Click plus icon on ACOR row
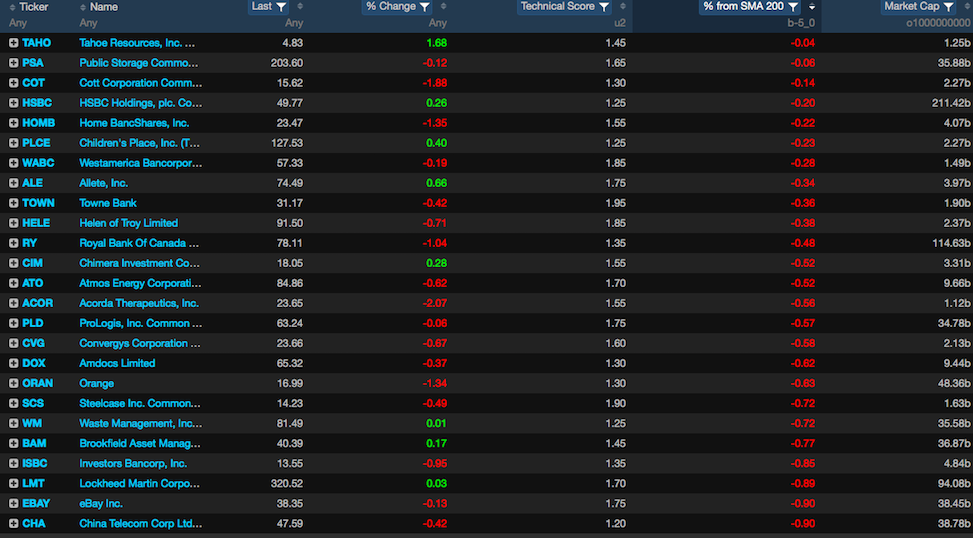973x538 pixels. (13, 303)
